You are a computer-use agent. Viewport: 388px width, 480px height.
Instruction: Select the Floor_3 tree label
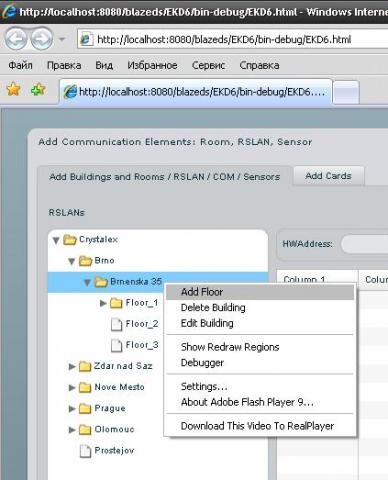[x=142, y=345]
